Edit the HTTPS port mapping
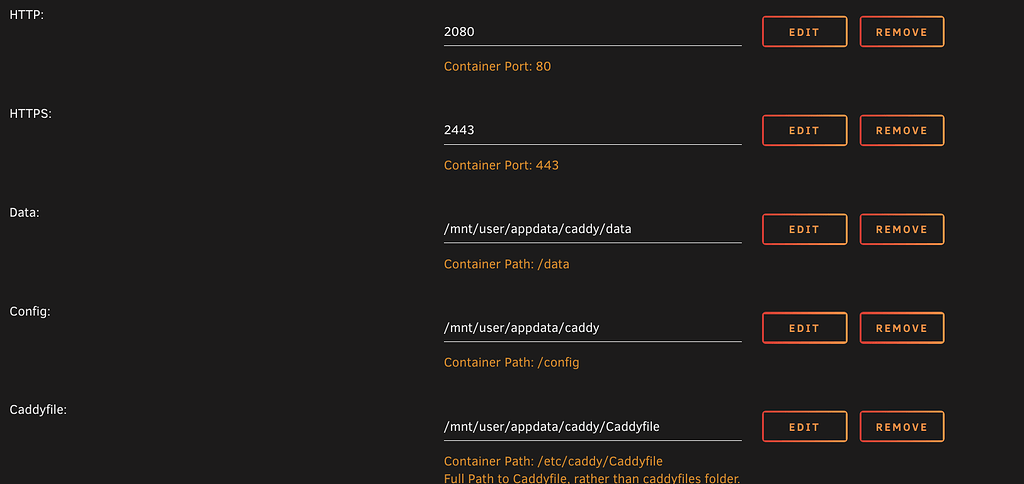The height and width of the screenshot is (484, 1024). point(804,131)
